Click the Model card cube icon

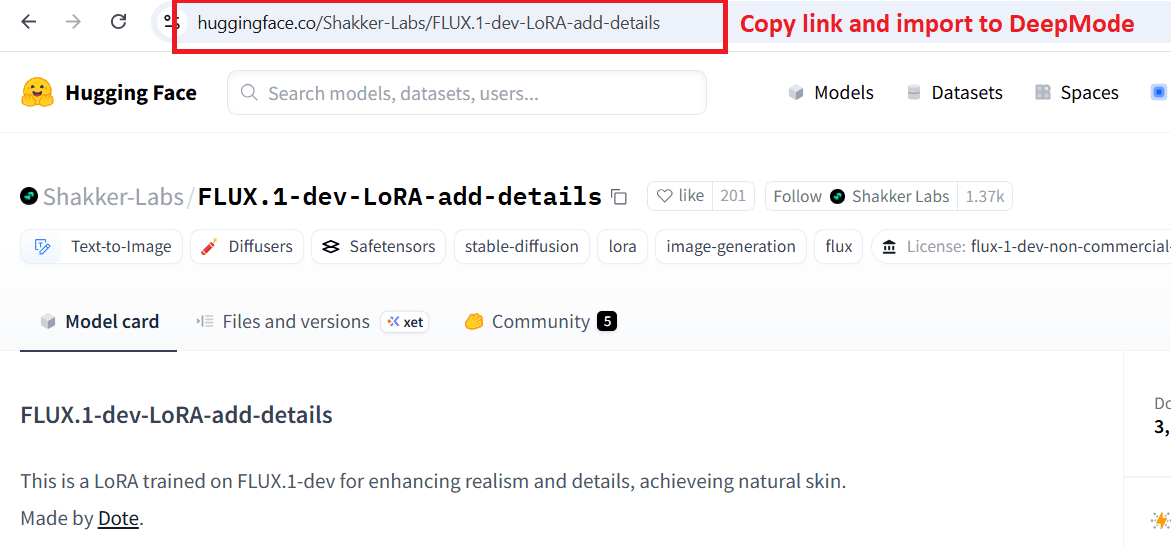(49, 322)
